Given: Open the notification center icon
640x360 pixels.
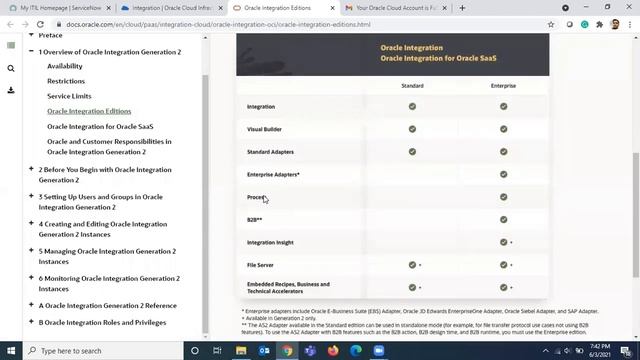Looking at the screenshot, I should coord(626,351).
